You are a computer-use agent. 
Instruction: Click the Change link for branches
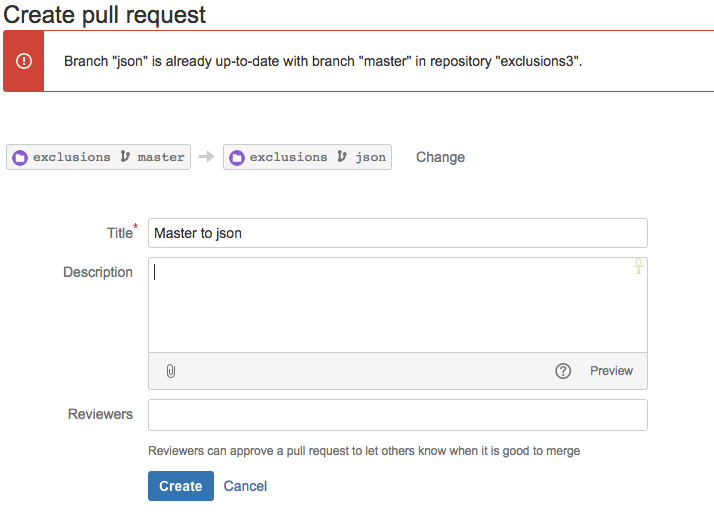440,157
